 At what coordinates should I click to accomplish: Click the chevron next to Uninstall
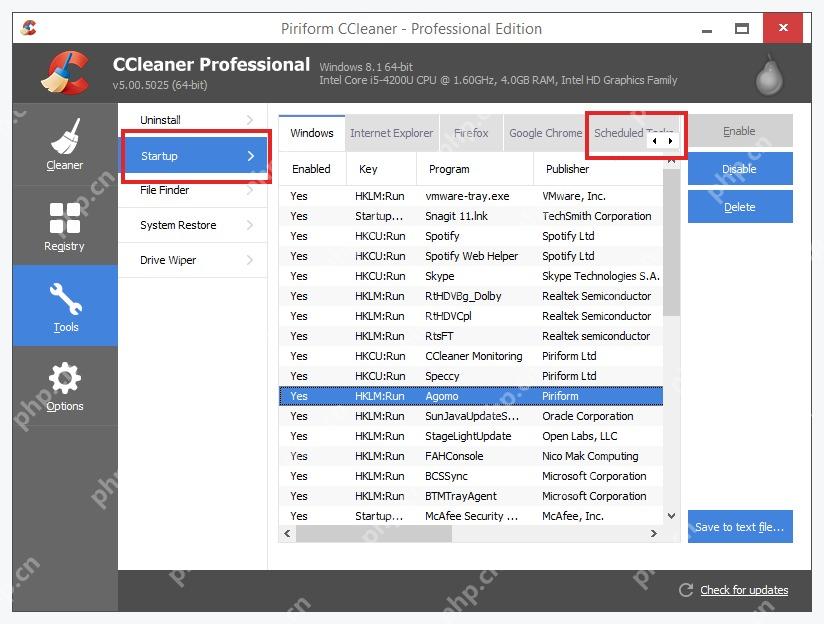(x=250, y=120)
